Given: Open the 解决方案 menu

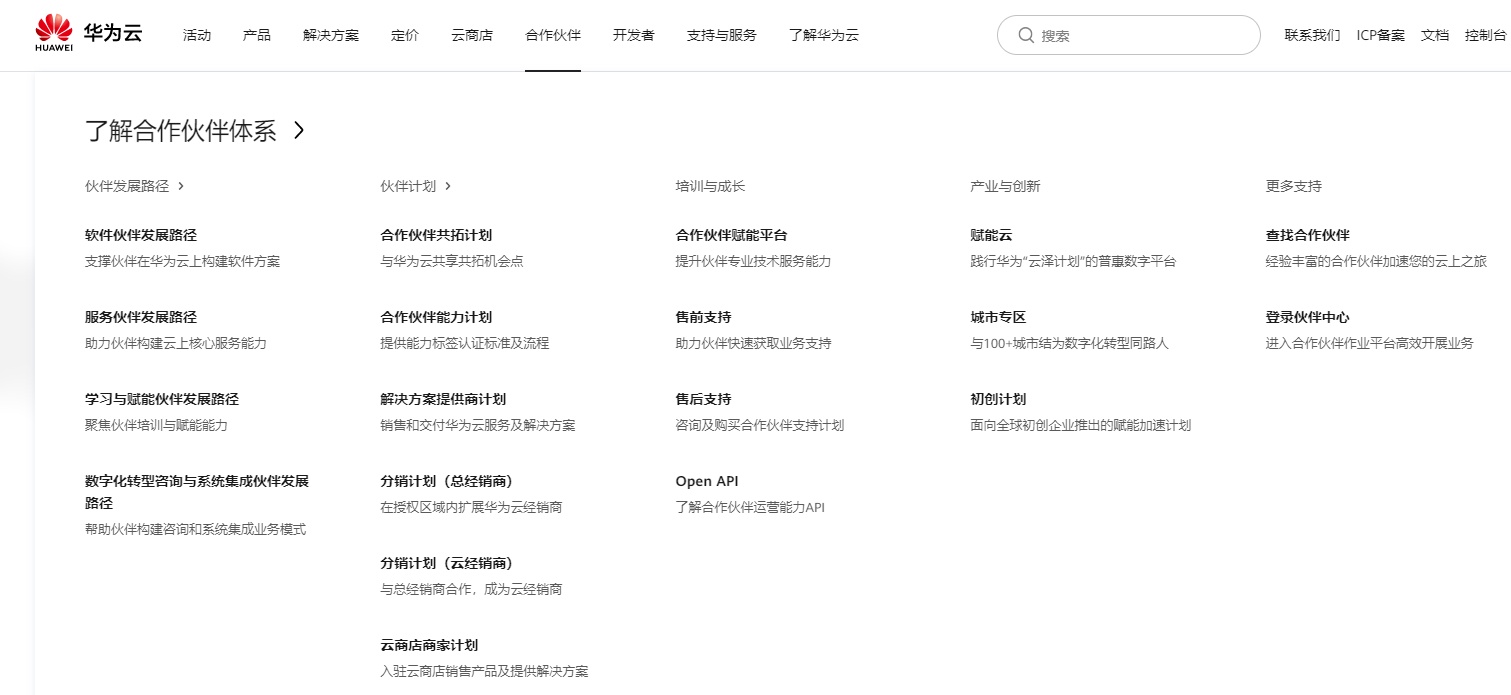Looking at the screenshot, I should click(331, 35).
